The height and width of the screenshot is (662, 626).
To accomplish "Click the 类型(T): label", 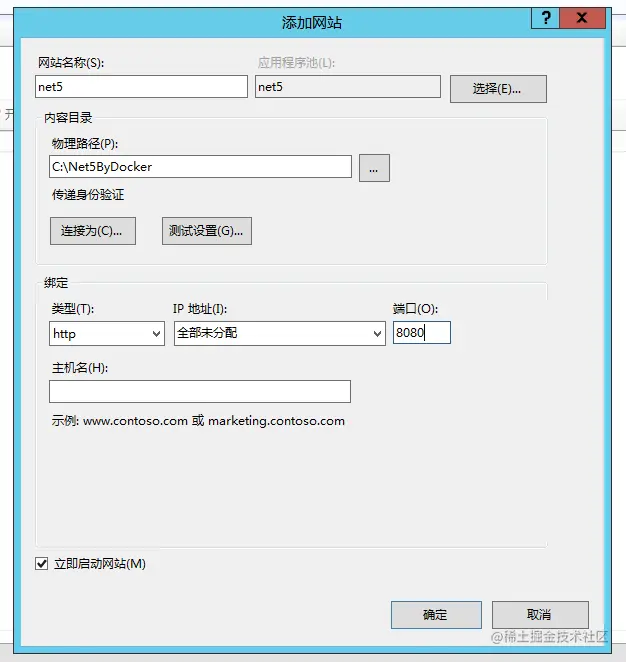I will click(73, 309).
